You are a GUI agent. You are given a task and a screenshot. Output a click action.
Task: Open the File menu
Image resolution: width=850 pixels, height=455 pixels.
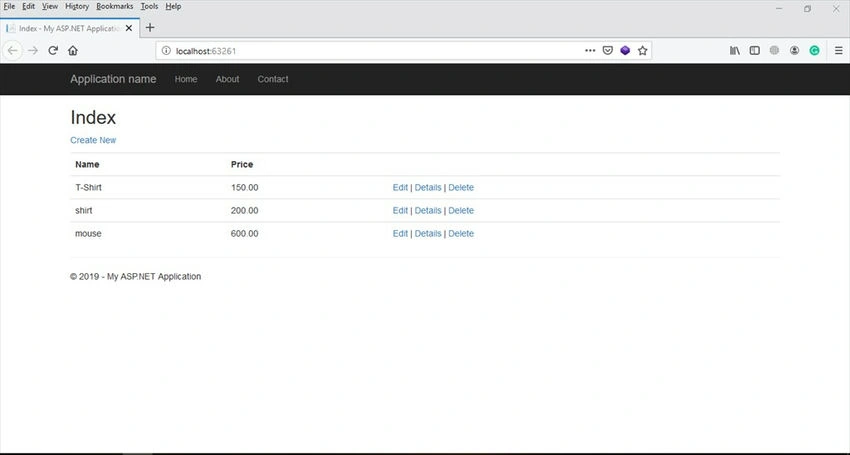pos(9,7)
